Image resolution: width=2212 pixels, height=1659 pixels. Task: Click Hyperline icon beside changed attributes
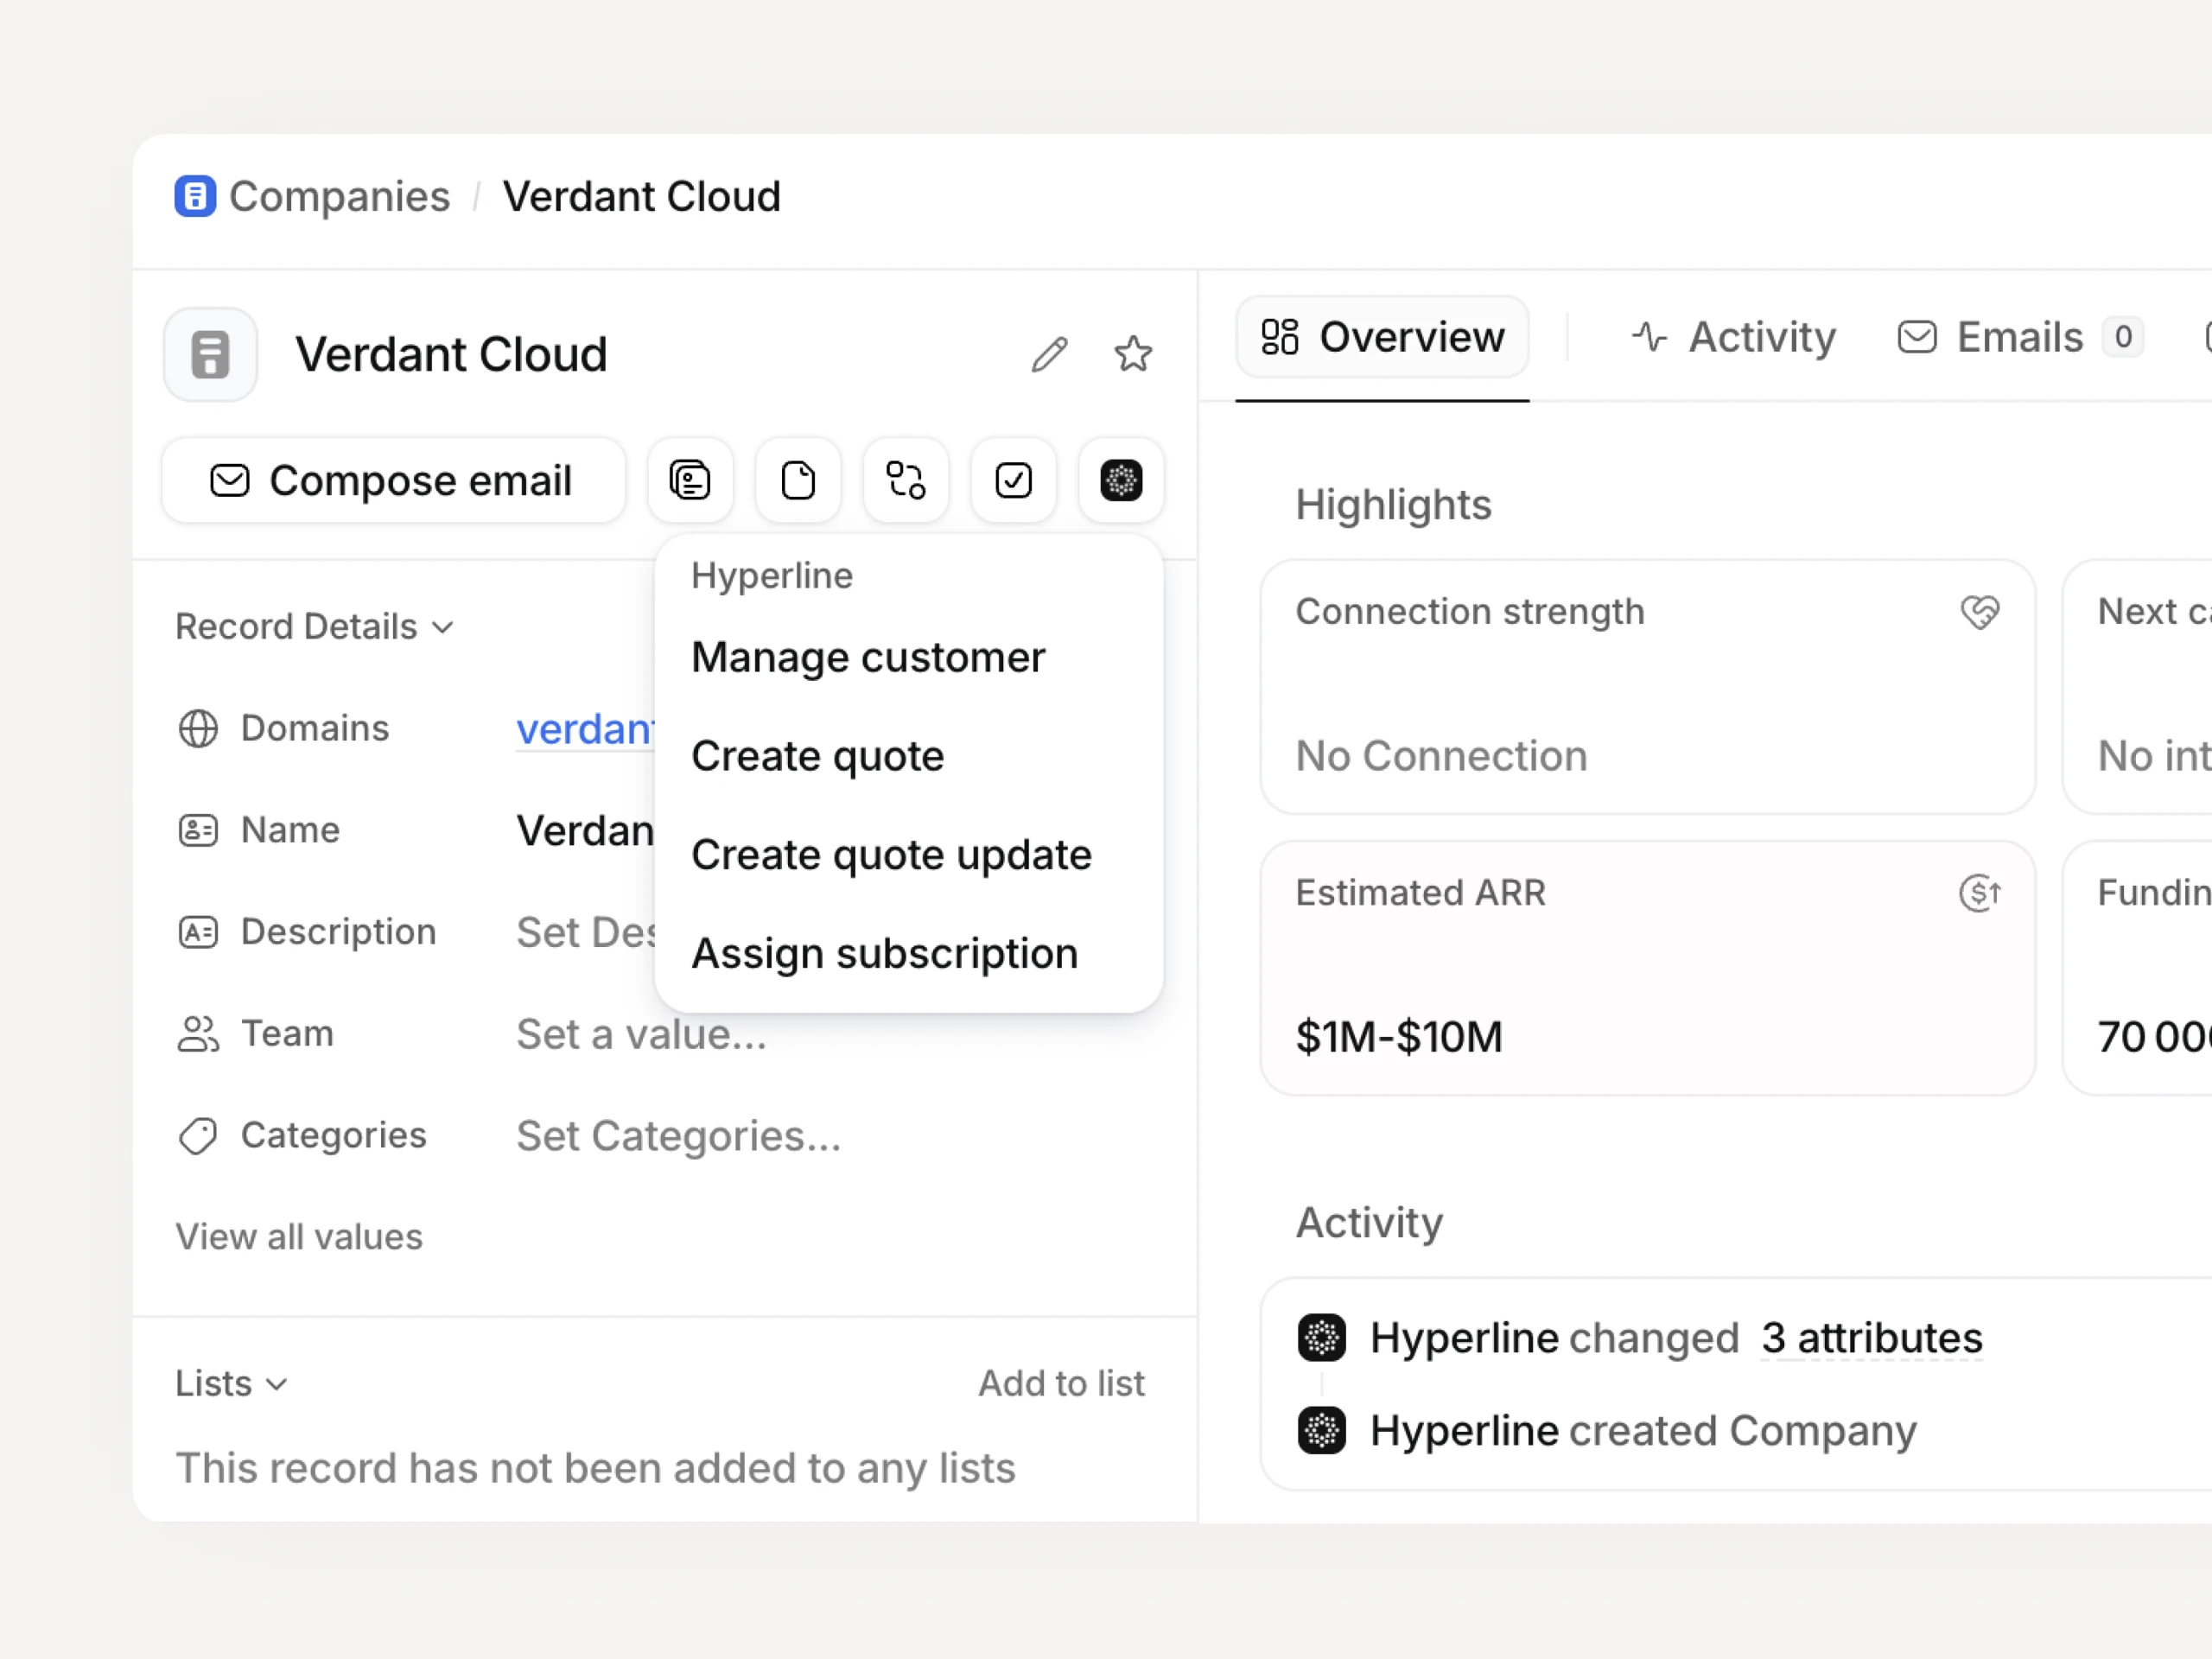click(x=1321, y=1338)
